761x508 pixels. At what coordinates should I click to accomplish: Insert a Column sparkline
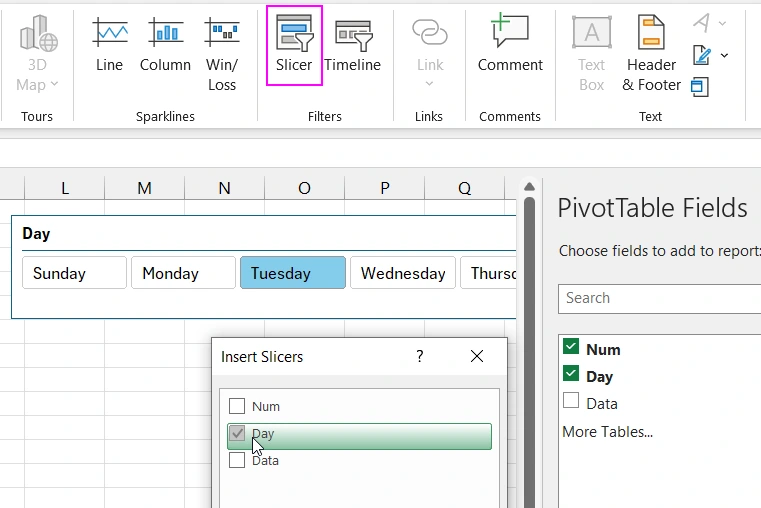point(165,46)
